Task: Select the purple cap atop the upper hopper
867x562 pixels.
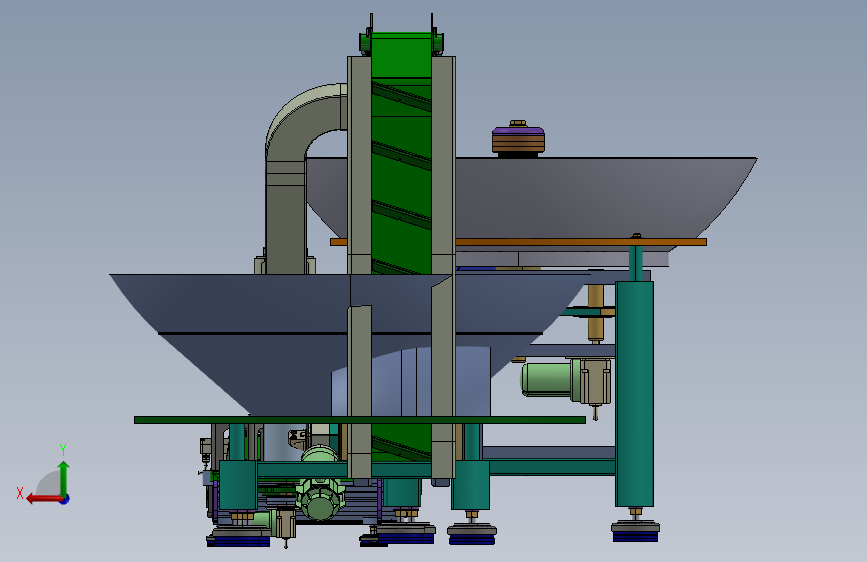Action: click(518, 131)
